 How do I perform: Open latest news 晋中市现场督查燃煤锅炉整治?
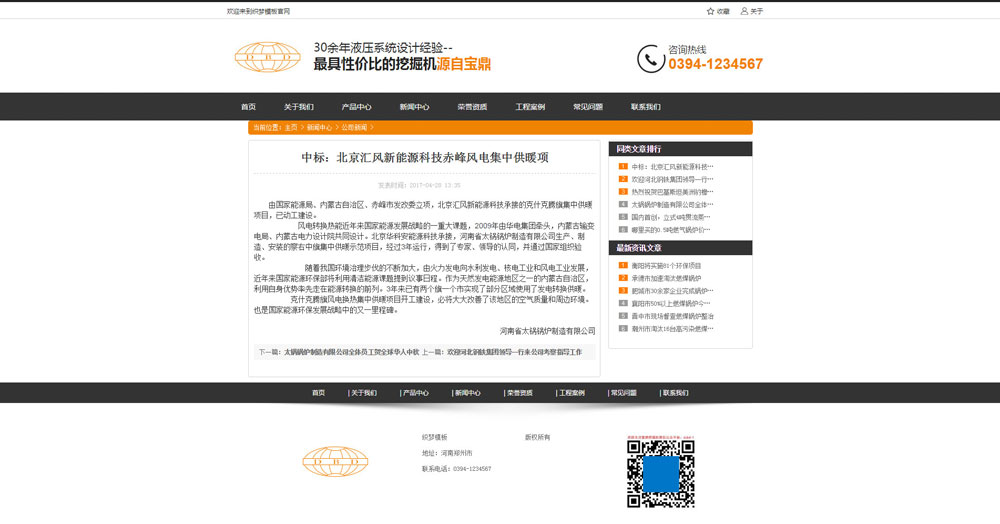pos(672,316)
